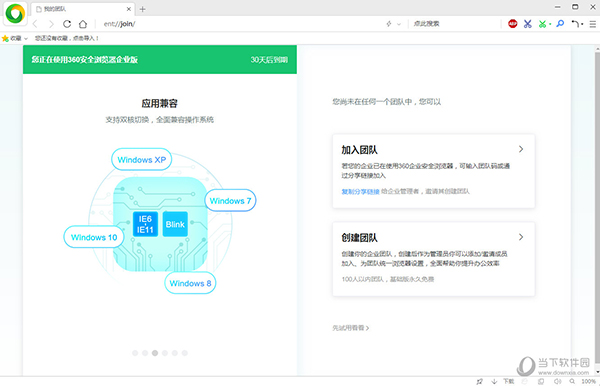Click the Windows 7 bubble
Screen dimensions: 600x386
(x=230, y=200)
